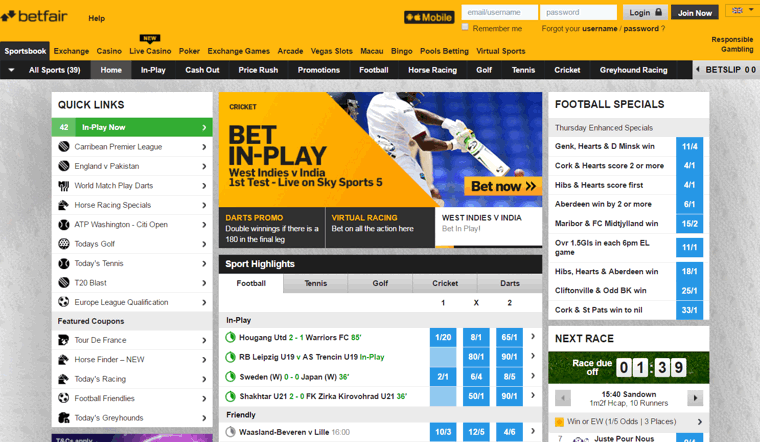Click the Today's Tennis icon
This screenshot has height=442, width=760.
[x=63, y=263]
